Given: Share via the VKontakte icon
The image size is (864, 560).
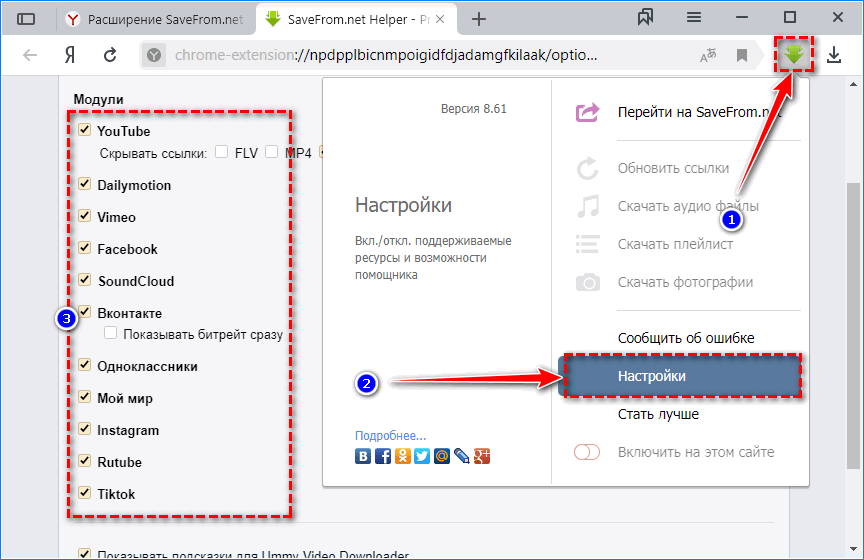Looking at the screenshot, I should click(x=363, y=456).
